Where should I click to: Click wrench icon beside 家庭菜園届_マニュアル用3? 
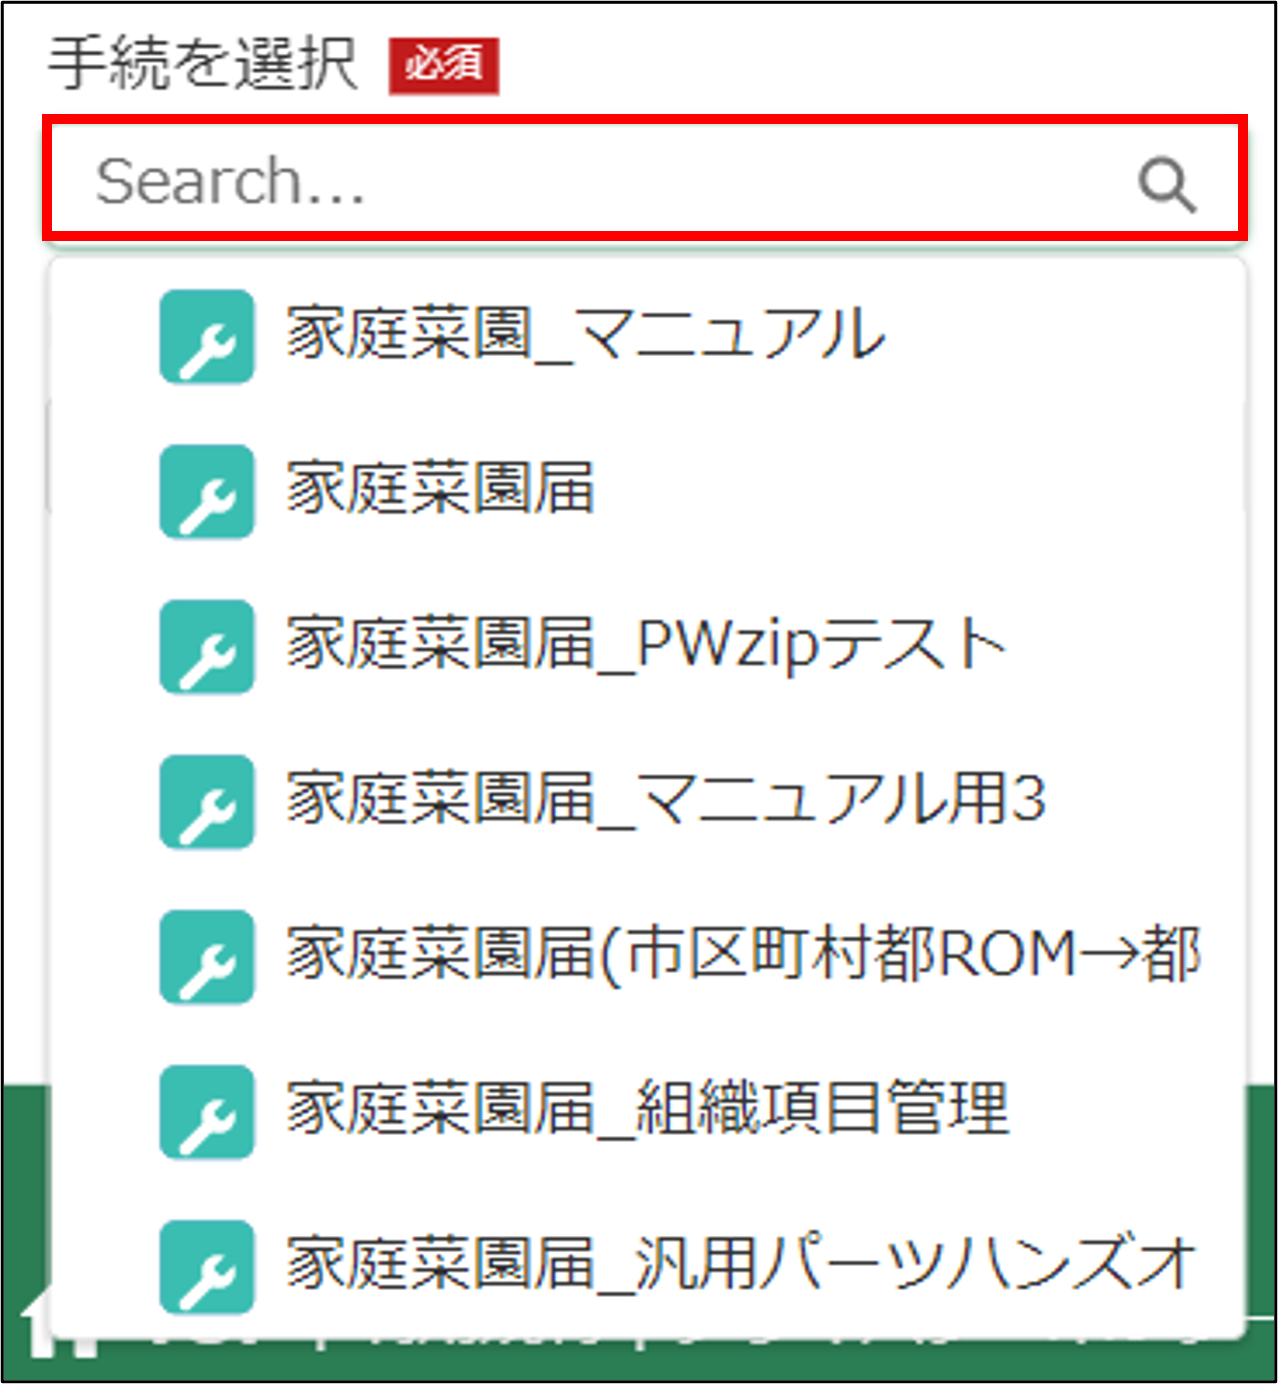[x=207, y=802]
